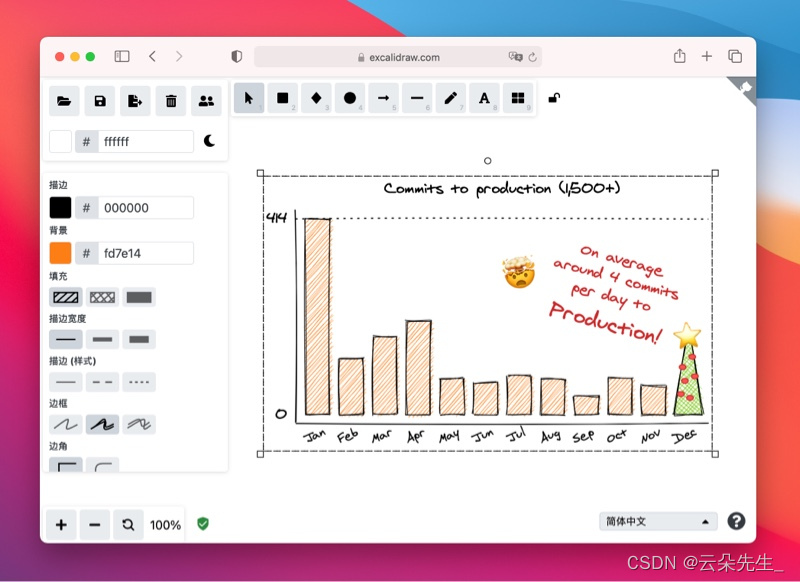Select architect sloppiness option
This screenshot has height=582, width=800.
66,424
